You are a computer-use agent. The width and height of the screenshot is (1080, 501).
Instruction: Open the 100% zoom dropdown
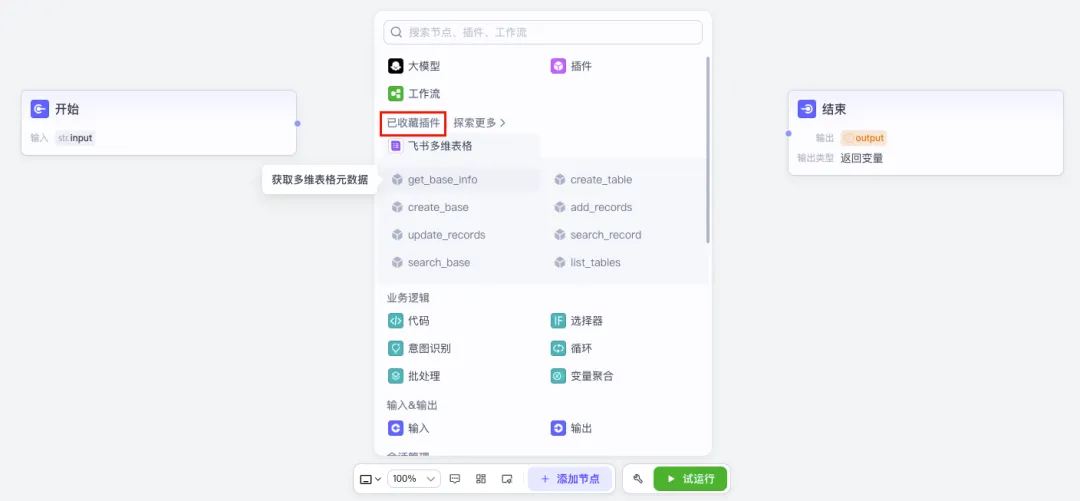pyautogui.click(x=414, y=479)
